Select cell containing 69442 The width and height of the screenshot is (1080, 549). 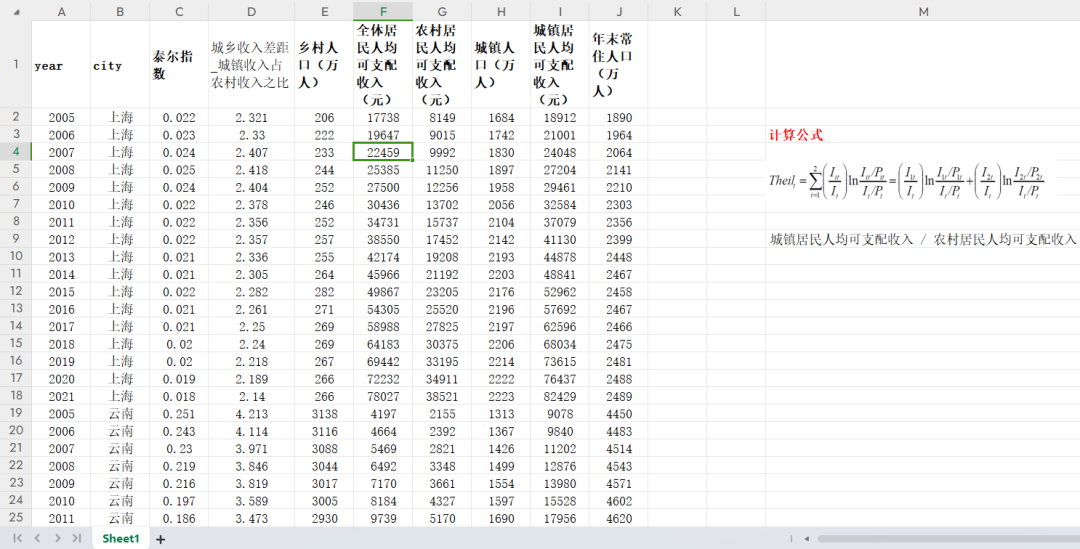click(x=383, y=360)
